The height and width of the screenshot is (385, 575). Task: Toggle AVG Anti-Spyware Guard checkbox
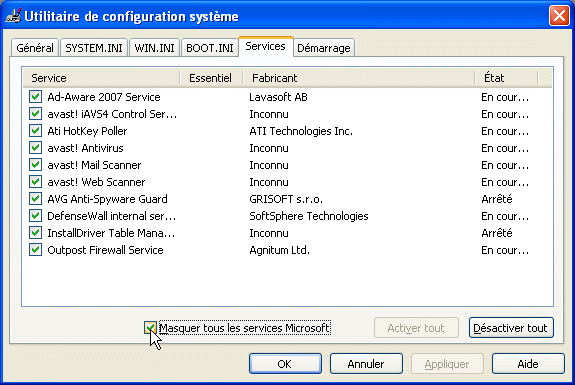click(35, 199)
